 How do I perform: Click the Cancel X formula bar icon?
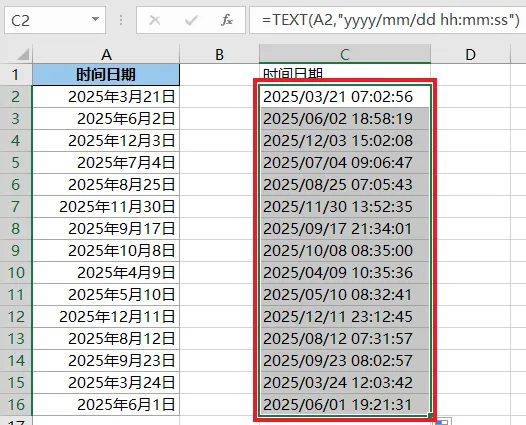pyautogui.click(x=154, y=20)
